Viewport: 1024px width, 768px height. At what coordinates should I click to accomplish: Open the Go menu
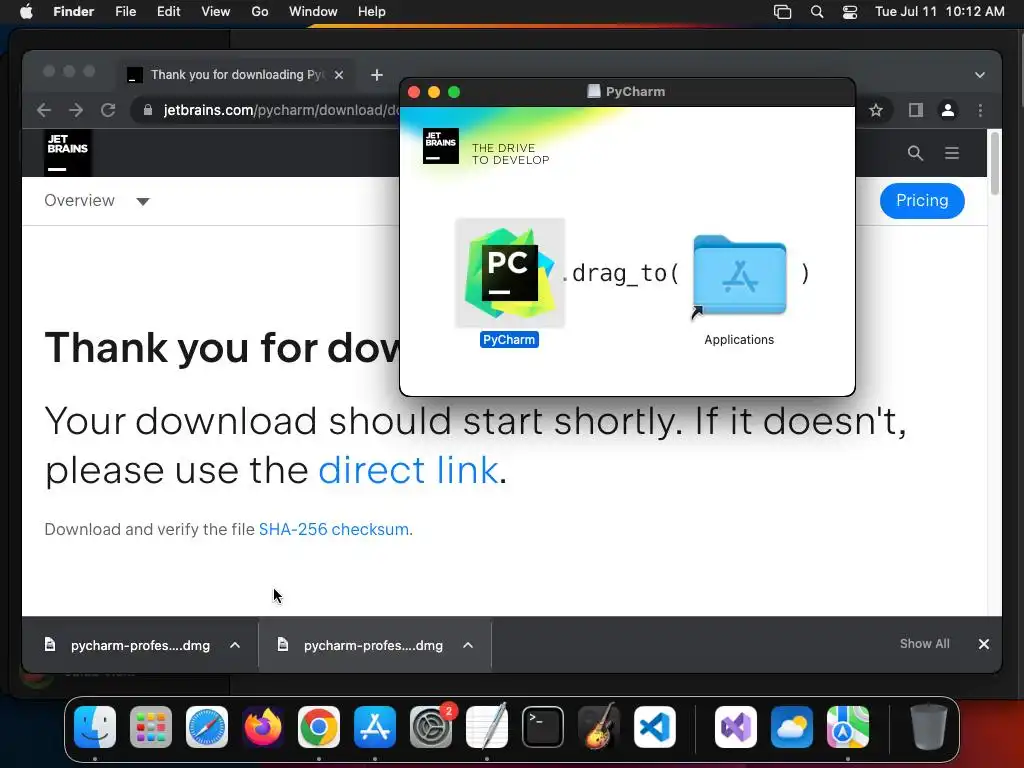point(260,12)
